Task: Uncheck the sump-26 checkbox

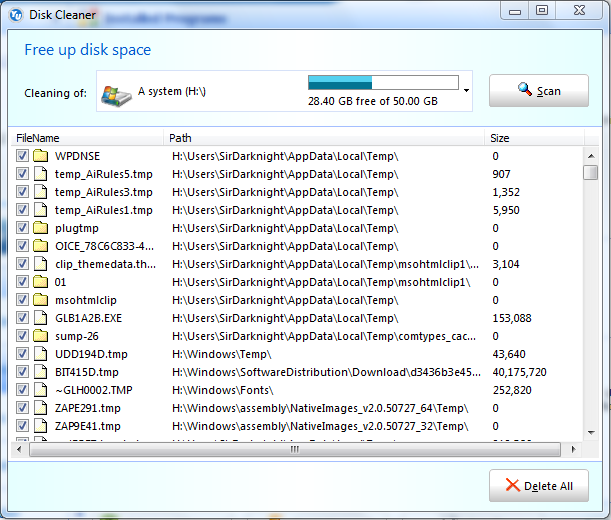Action: (x=22, y=336)
